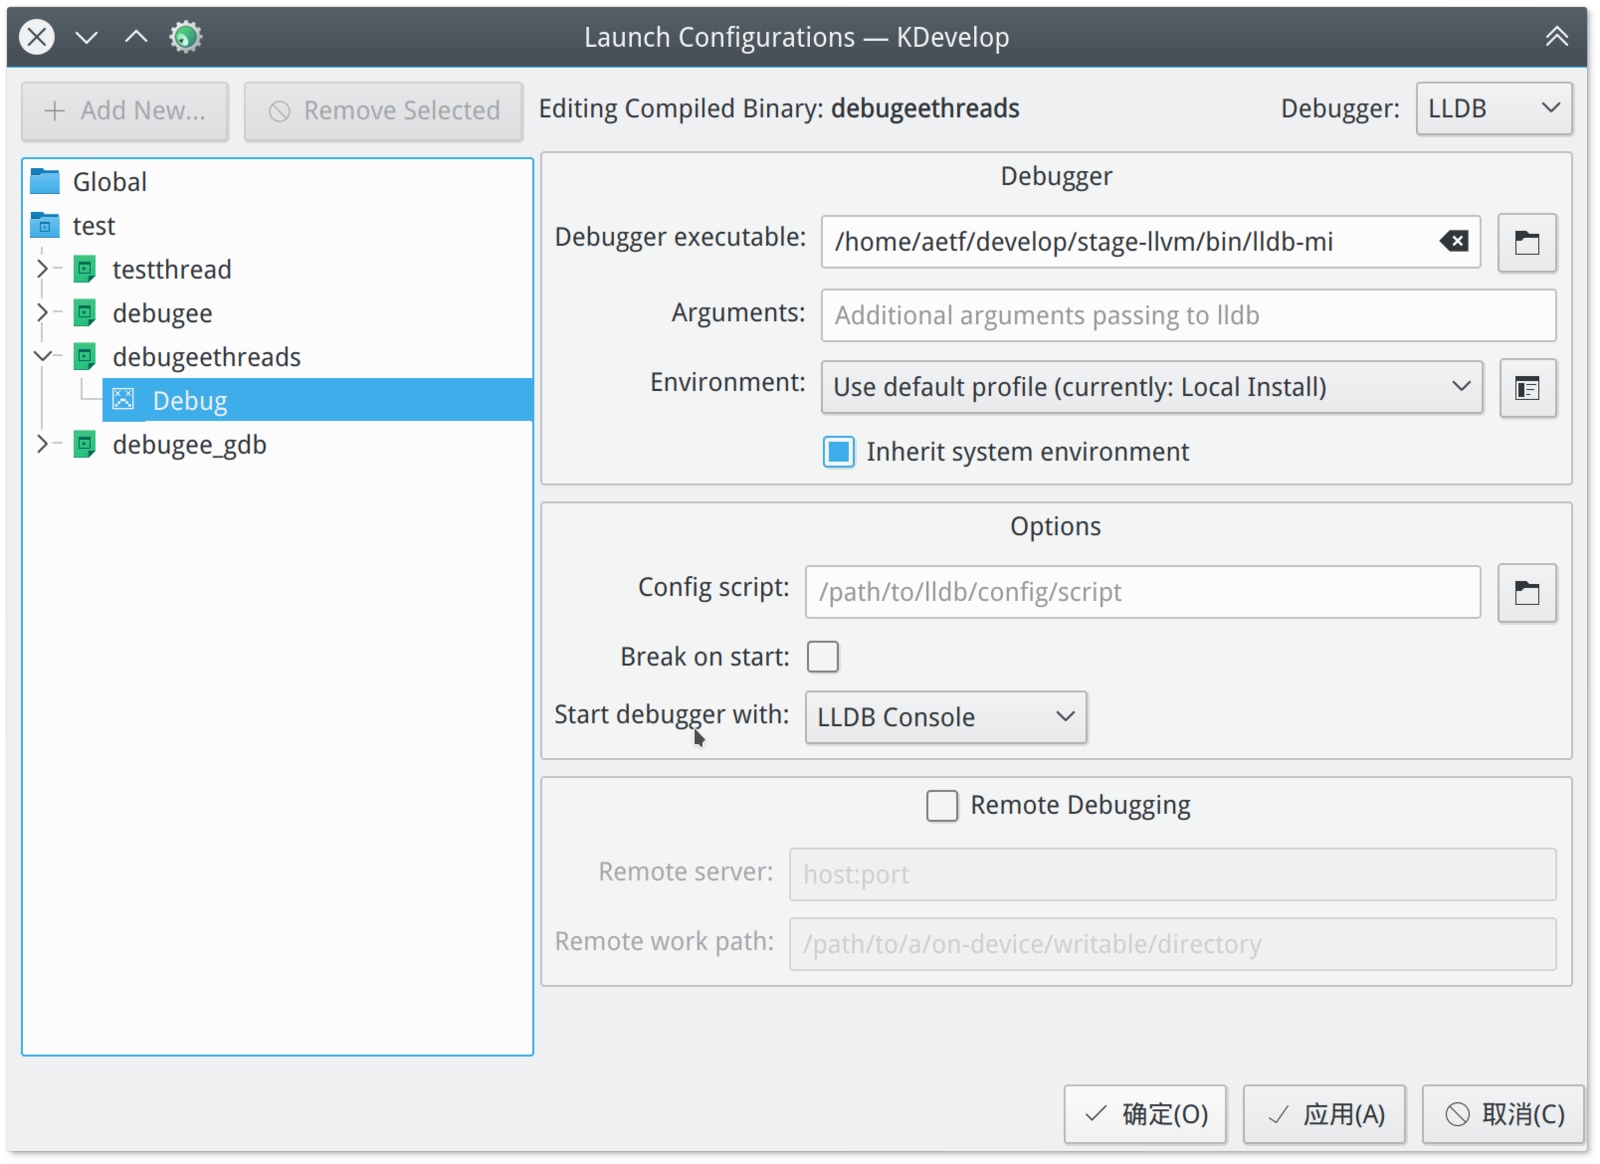Enable the Remote Debugging checkbox

(x=942, y=806)
